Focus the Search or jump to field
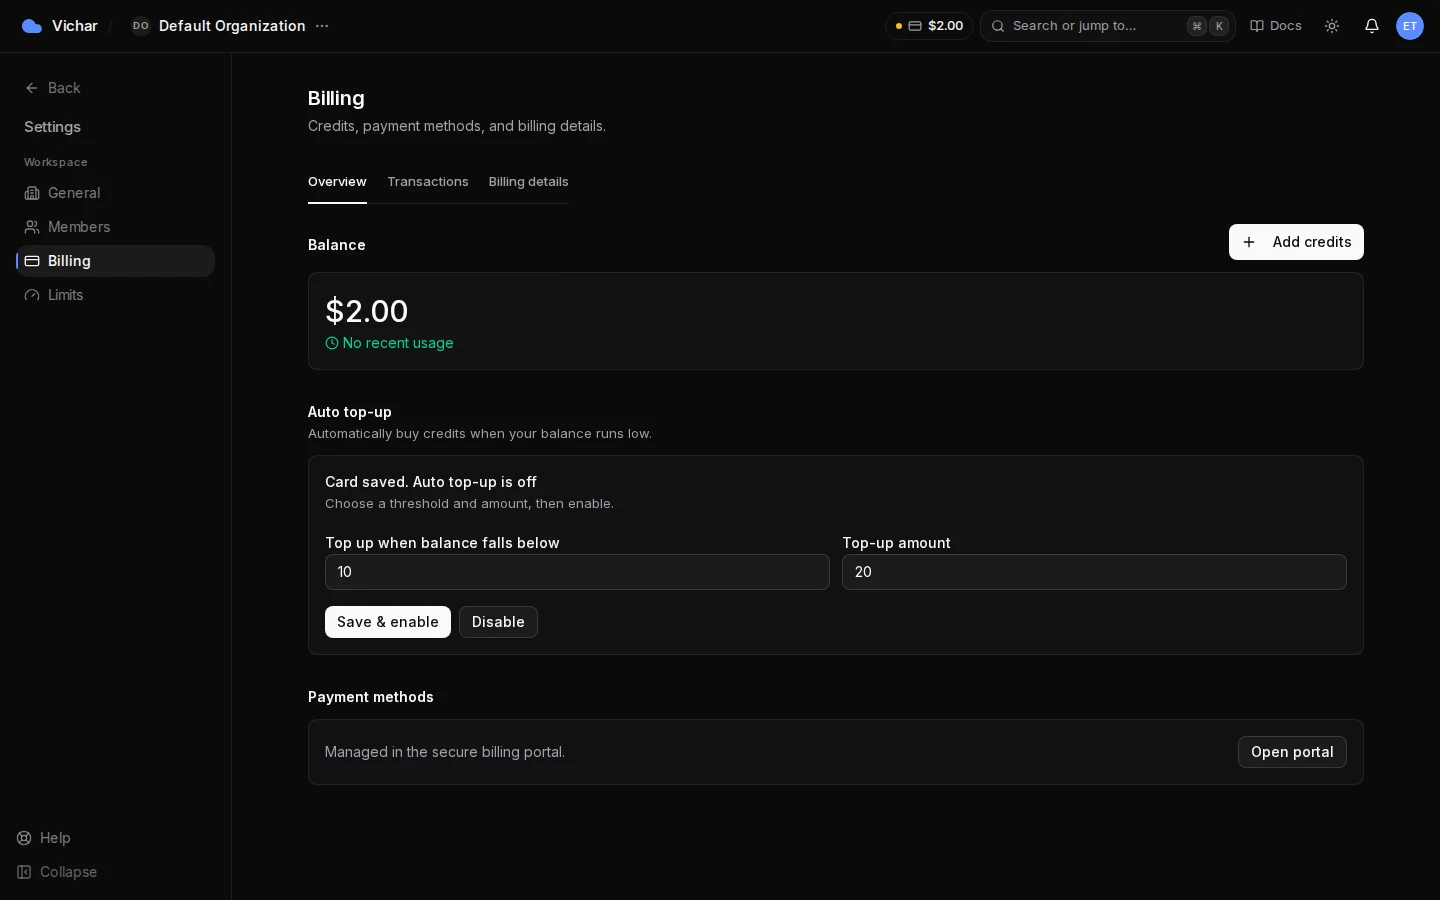This screenshot has width=1440, height=900. 1108,26
